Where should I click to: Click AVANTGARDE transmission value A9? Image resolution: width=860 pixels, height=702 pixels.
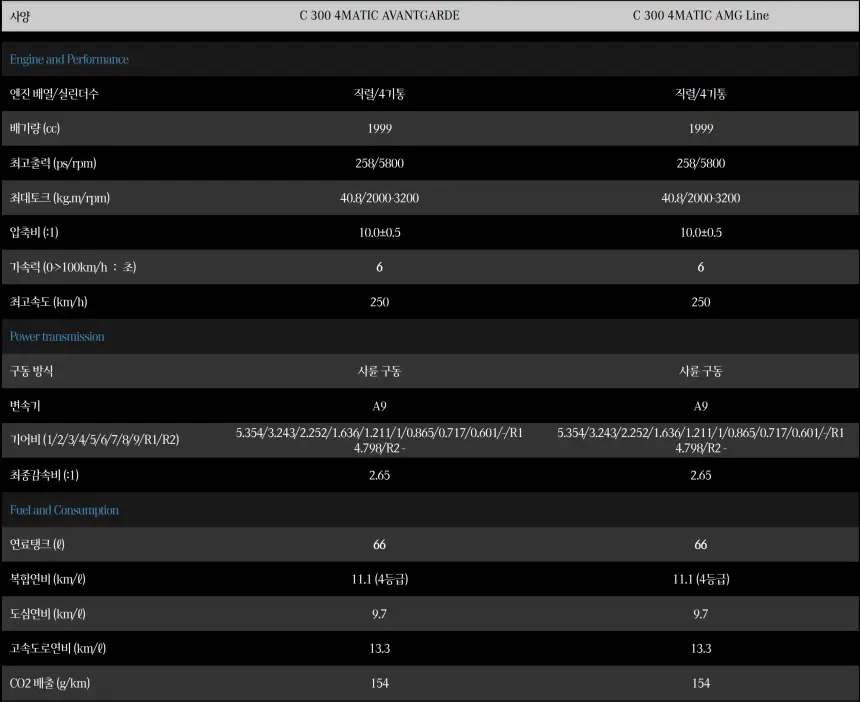(380, 406)
